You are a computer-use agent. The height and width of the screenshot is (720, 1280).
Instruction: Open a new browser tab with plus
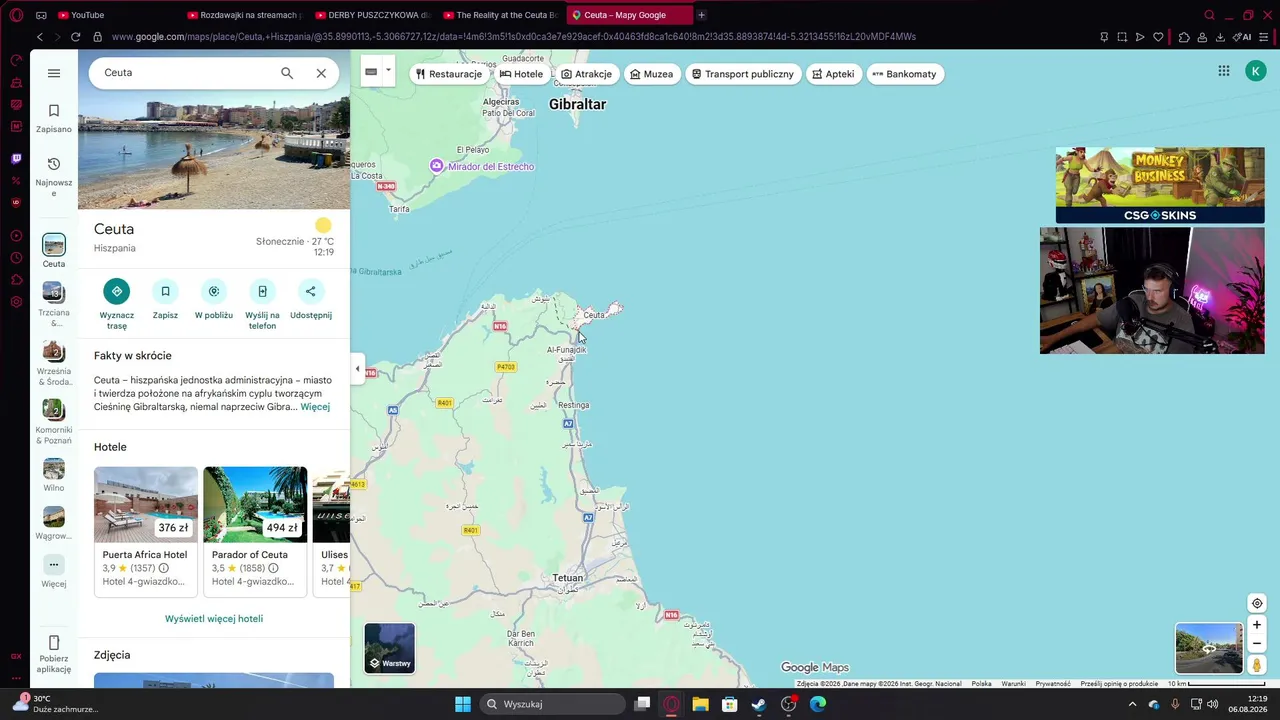click(x=701, y=15)
